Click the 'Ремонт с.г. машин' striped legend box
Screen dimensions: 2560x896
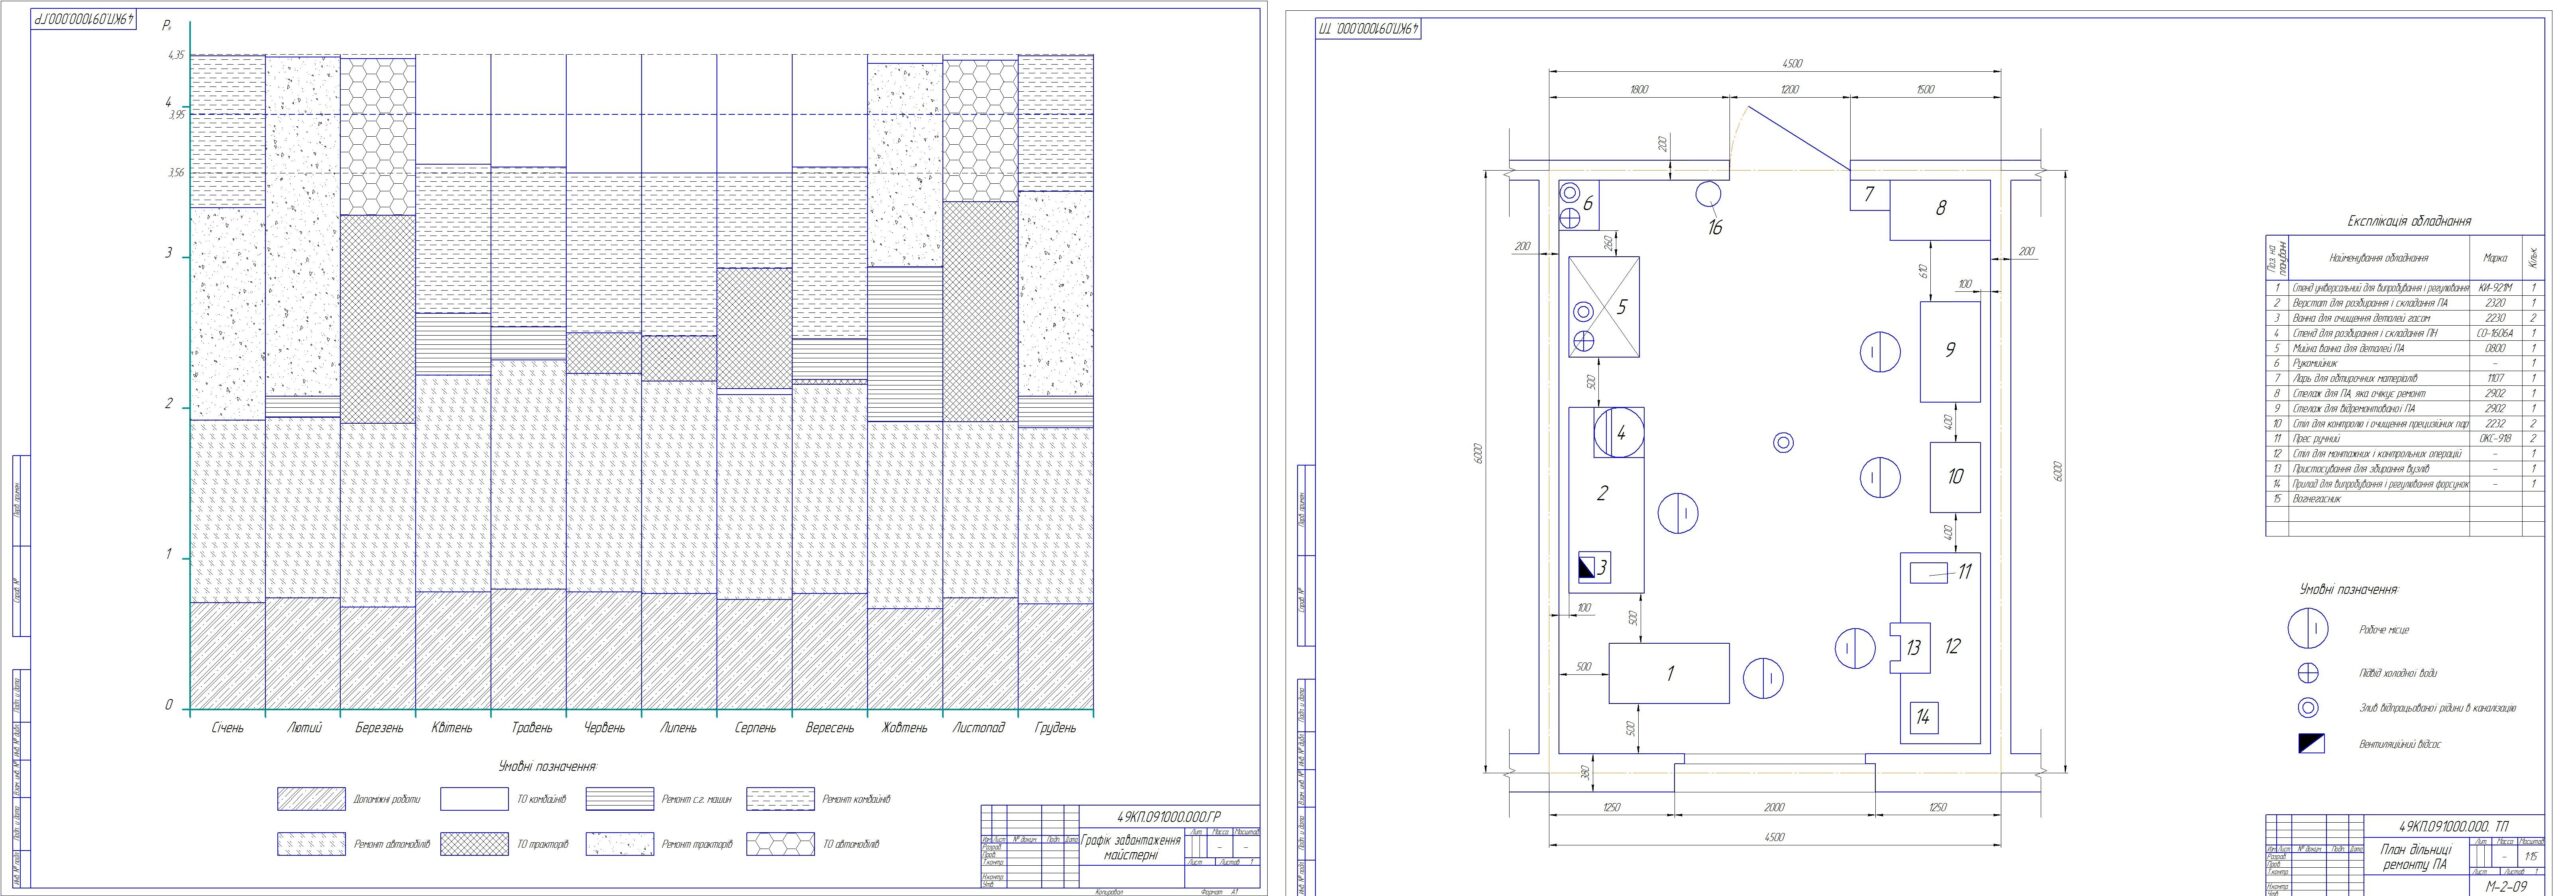click(620, 799)
